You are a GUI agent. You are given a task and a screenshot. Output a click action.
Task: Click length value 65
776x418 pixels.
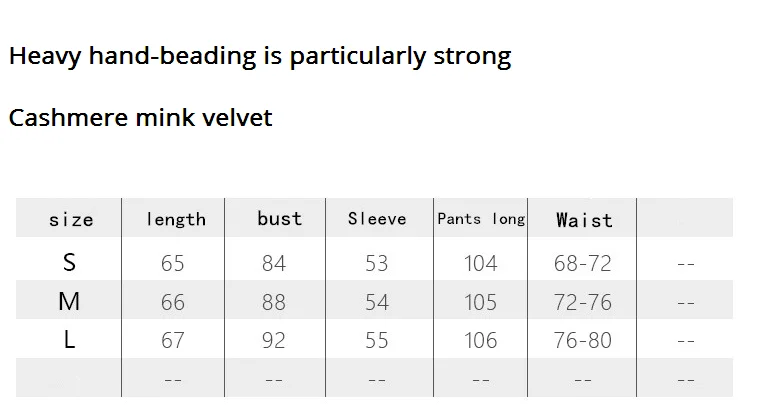coord(172,263)
